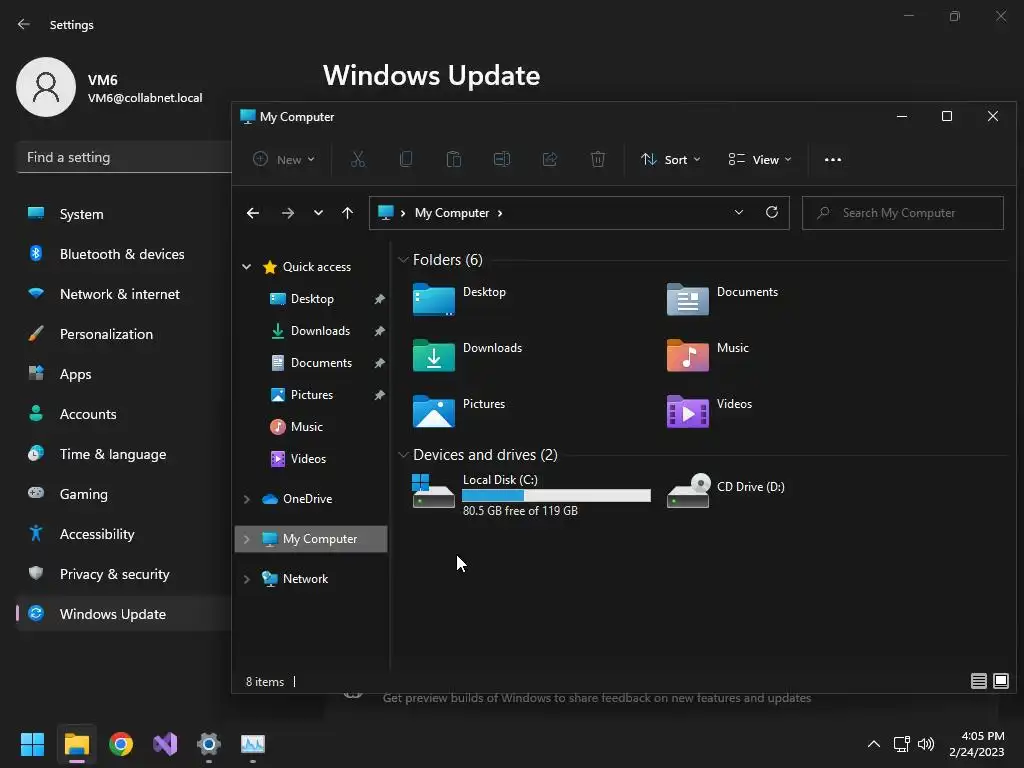Select Desktop under Quick access
Image resolution: width=1024 pixels, height=768 pixels.
coord(312,298)
